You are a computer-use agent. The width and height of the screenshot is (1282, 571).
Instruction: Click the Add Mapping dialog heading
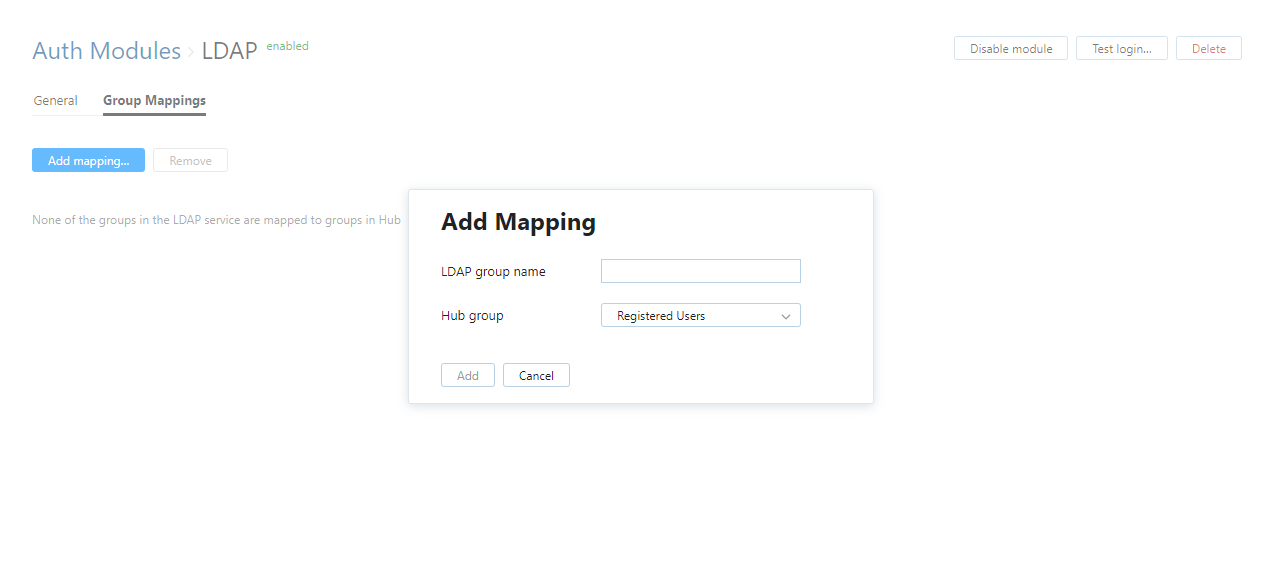518,222
